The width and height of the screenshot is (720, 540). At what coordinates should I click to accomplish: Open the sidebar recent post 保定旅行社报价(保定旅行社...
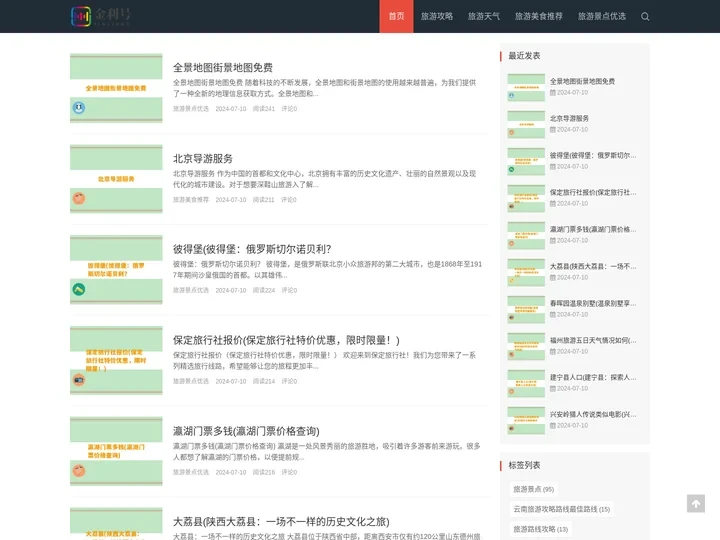593,192
